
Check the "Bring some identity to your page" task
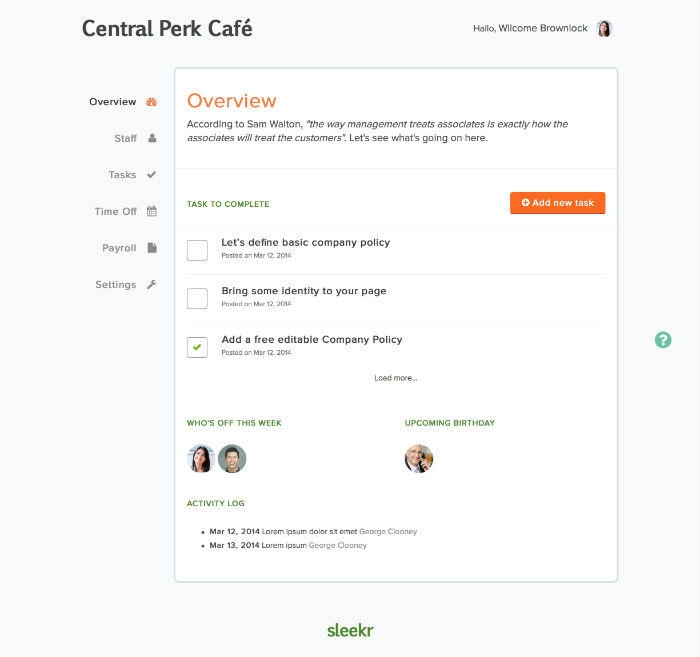198,298
